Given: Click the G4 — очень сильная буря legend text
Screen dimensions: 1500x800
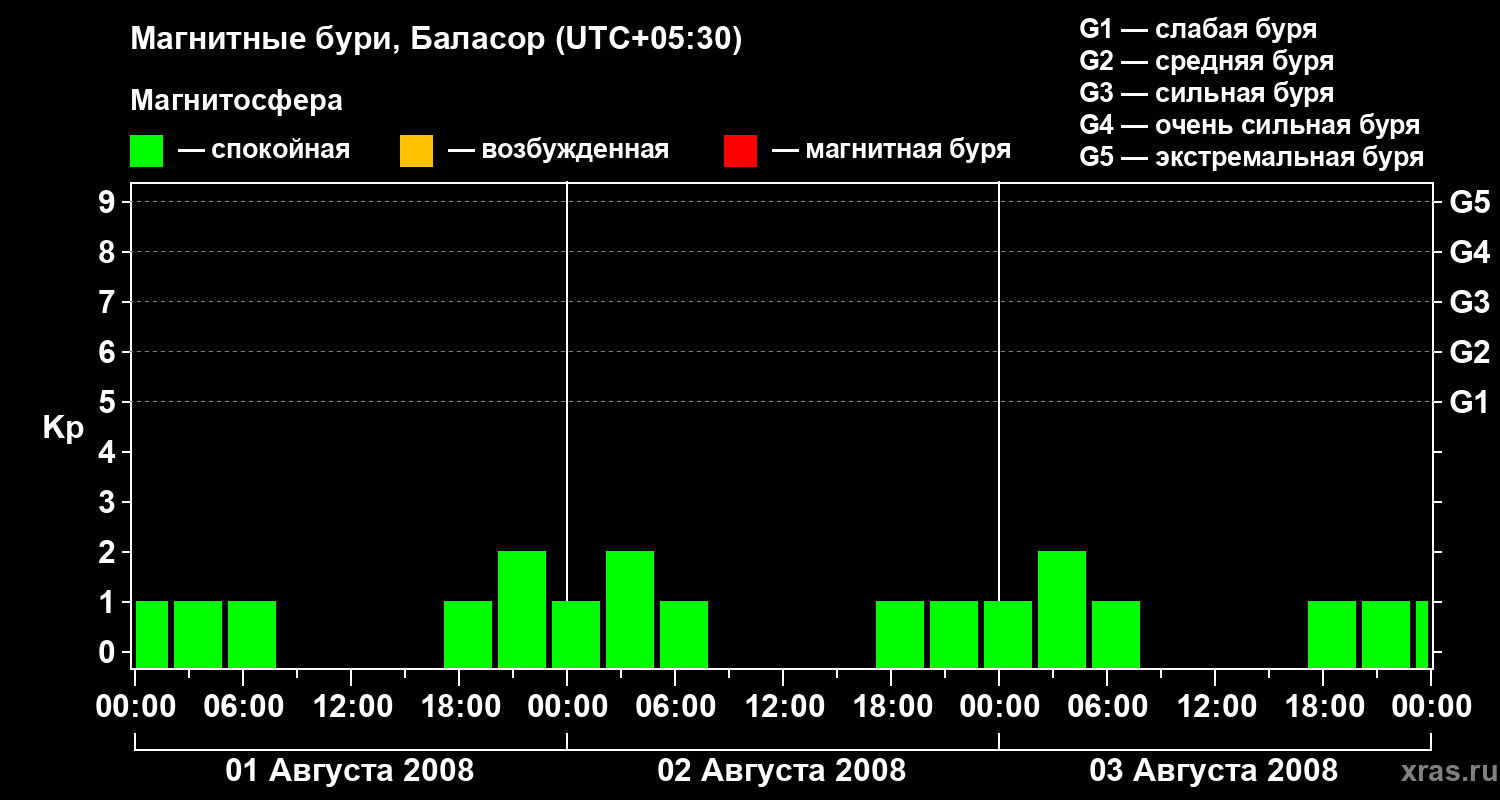Looking at the screenshot, I should [1250, 125].
